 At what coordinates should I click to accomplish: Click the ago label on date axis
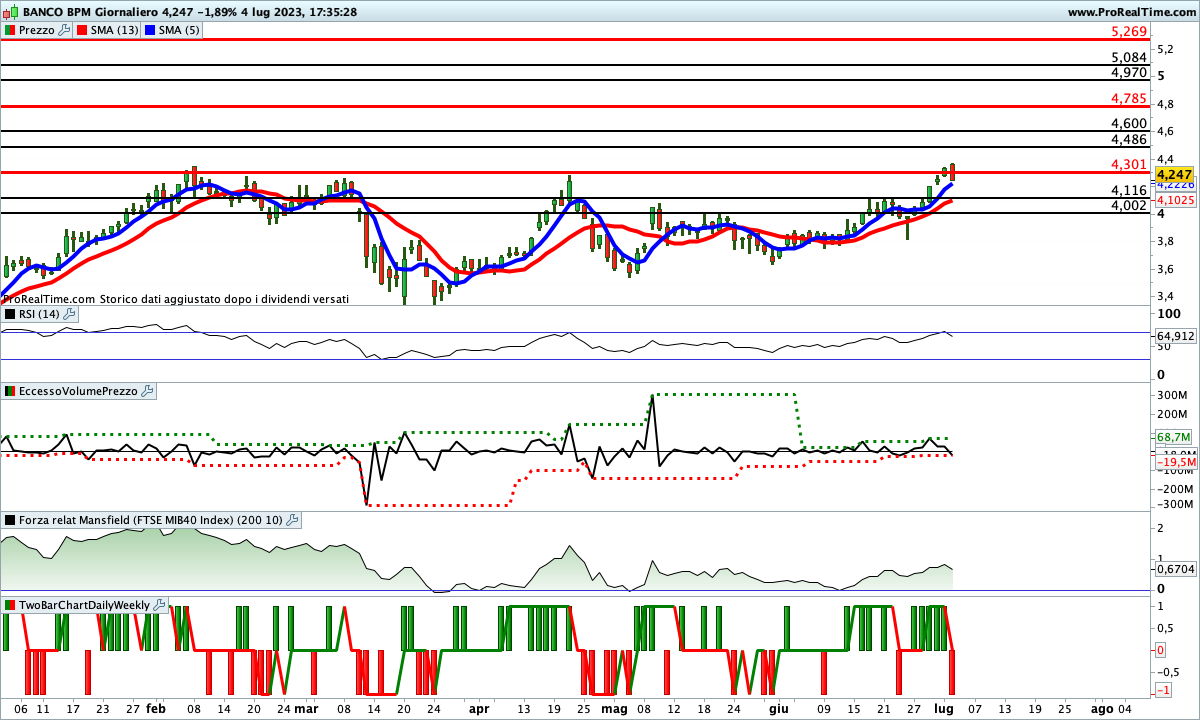[x=1100, y=708]
